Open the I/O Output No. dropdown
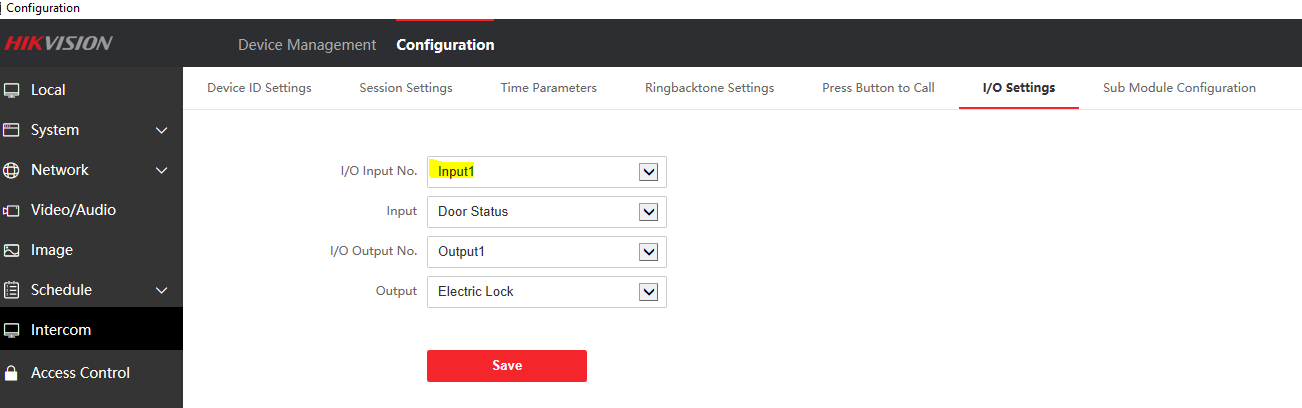 tap(648, 252)
